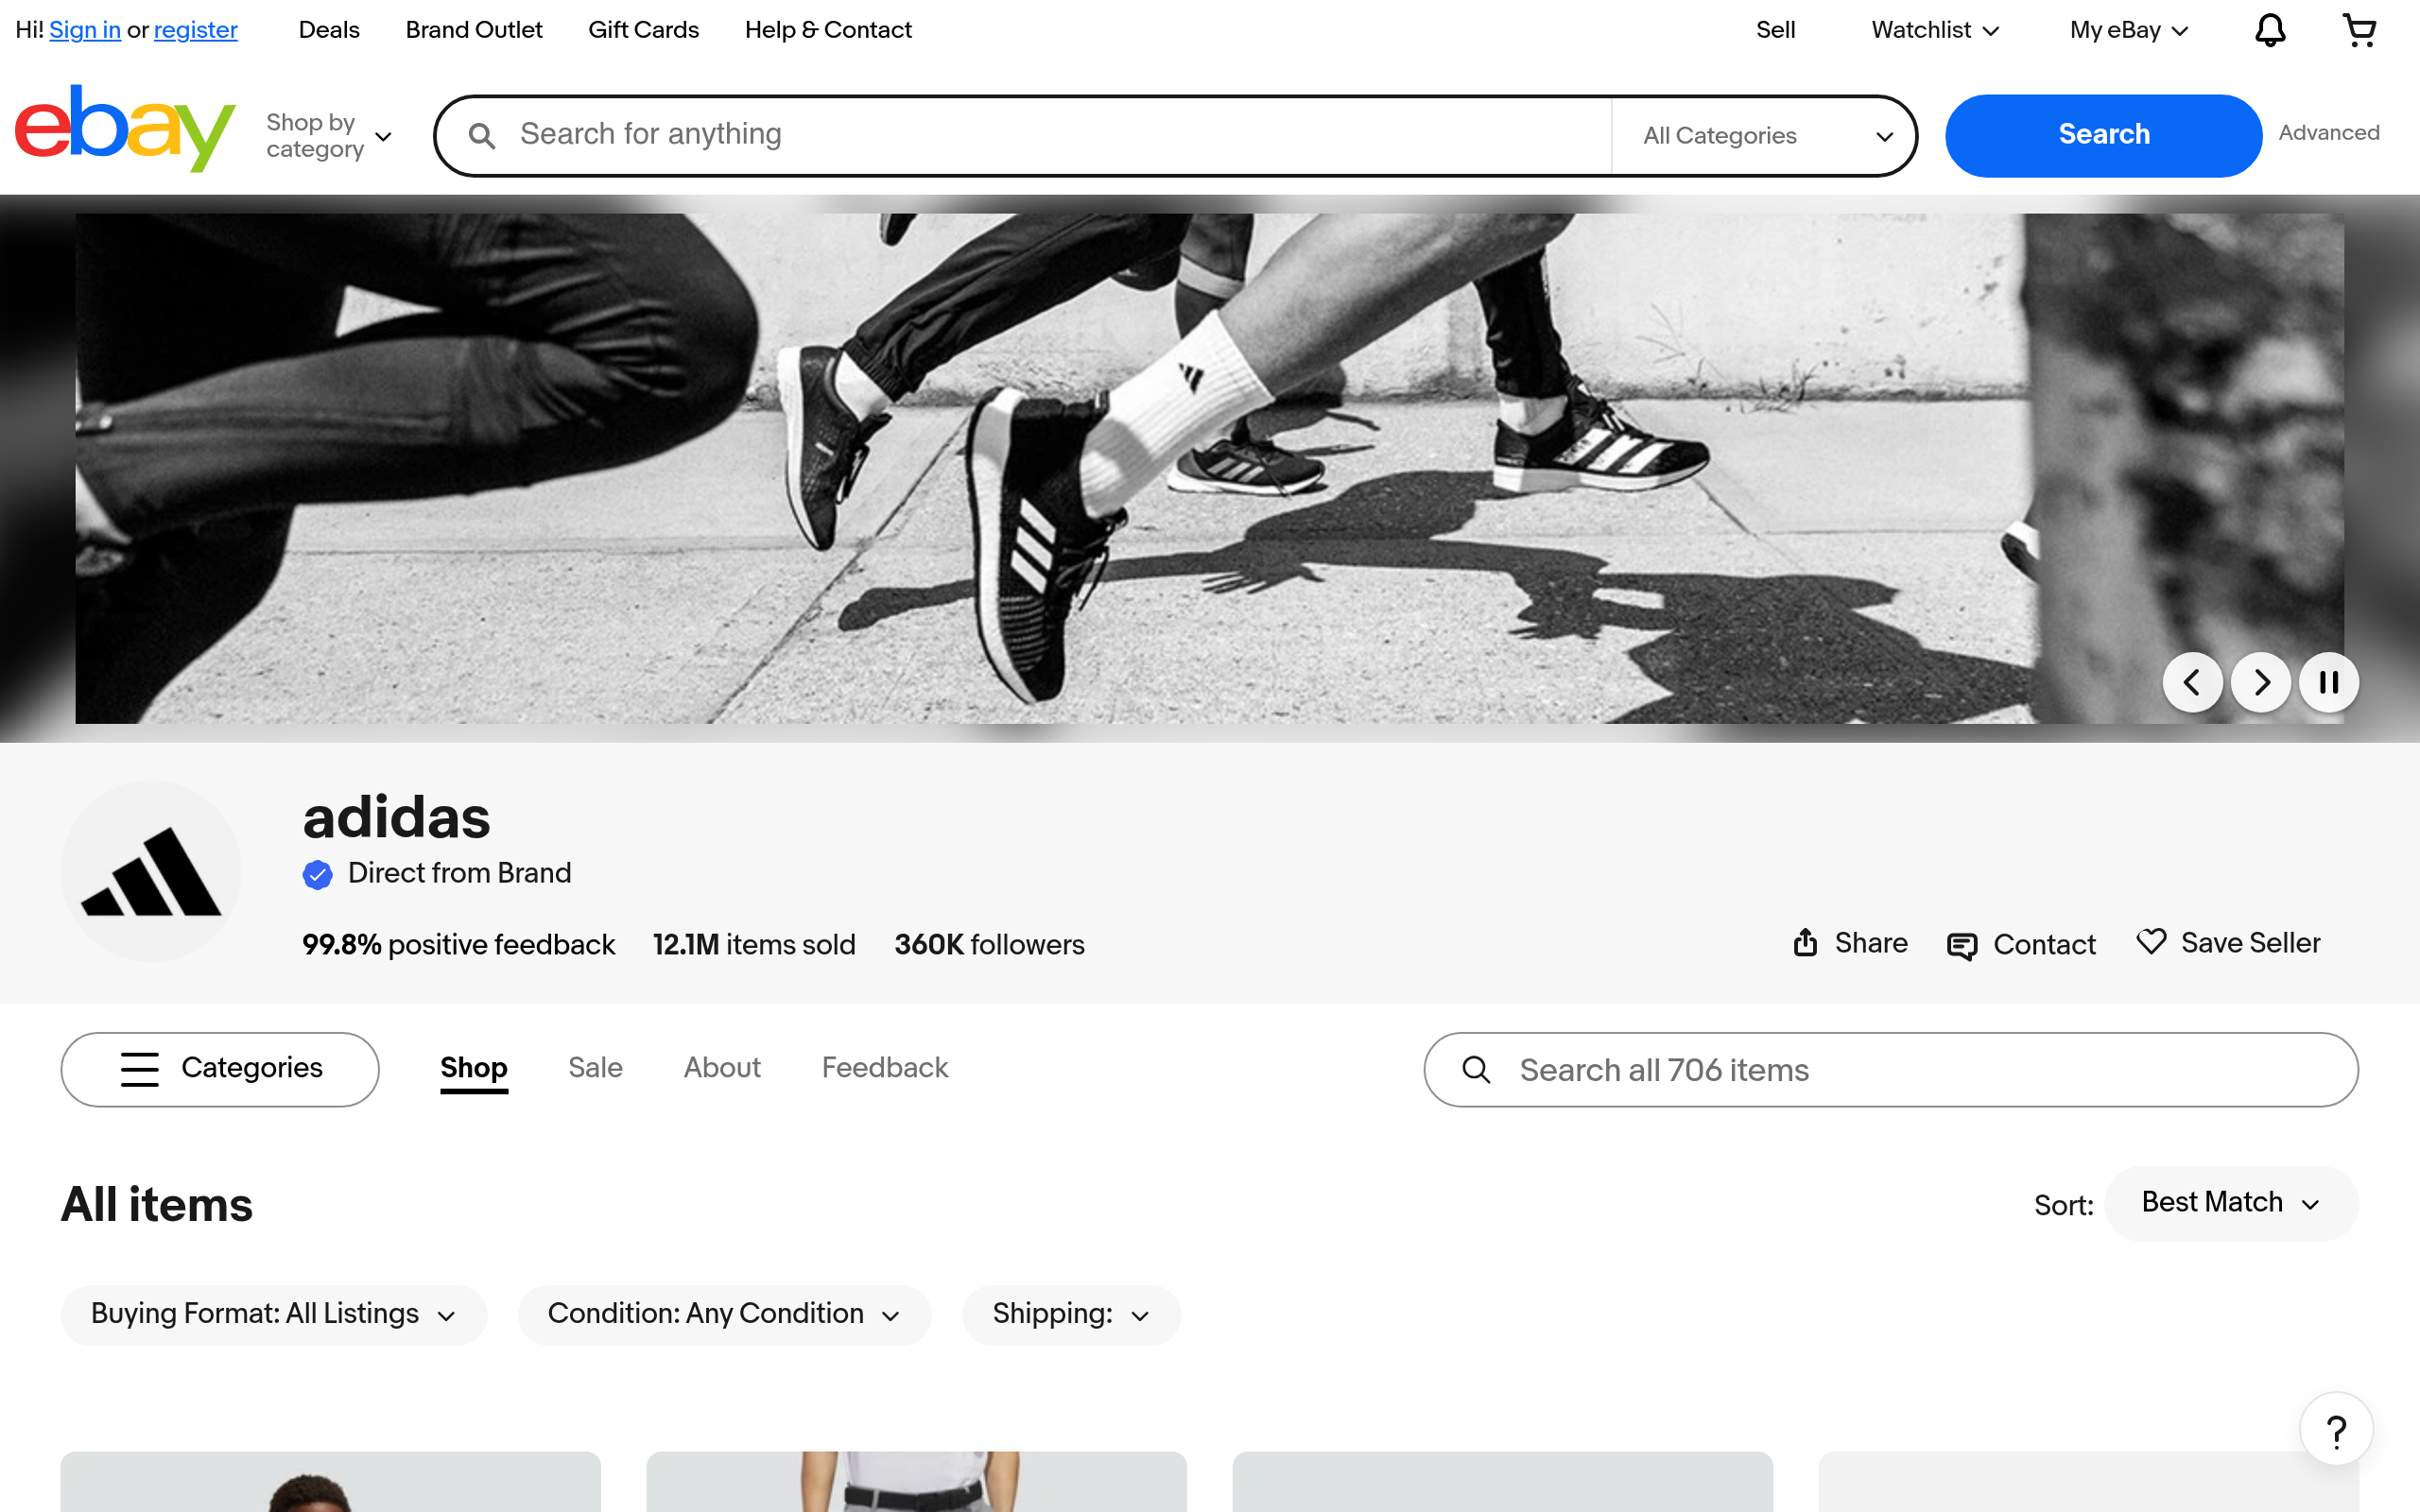Image resolution: width=2420 pixels, height=1512 pixels.
Task: Show next banner slide arrow
Action: [x=2261, y=683]
